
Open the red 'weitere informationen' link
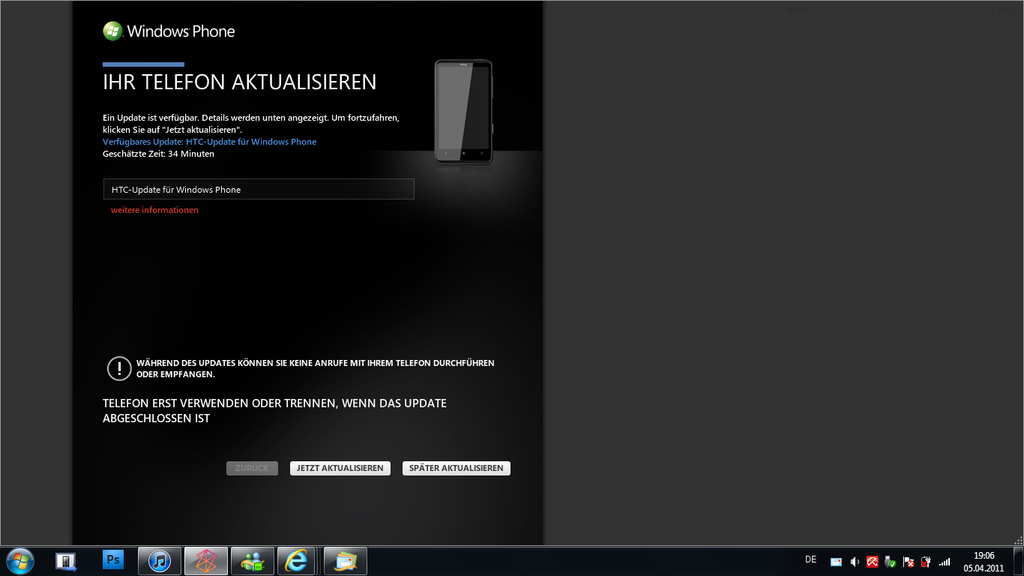click(x=155, y=210)
